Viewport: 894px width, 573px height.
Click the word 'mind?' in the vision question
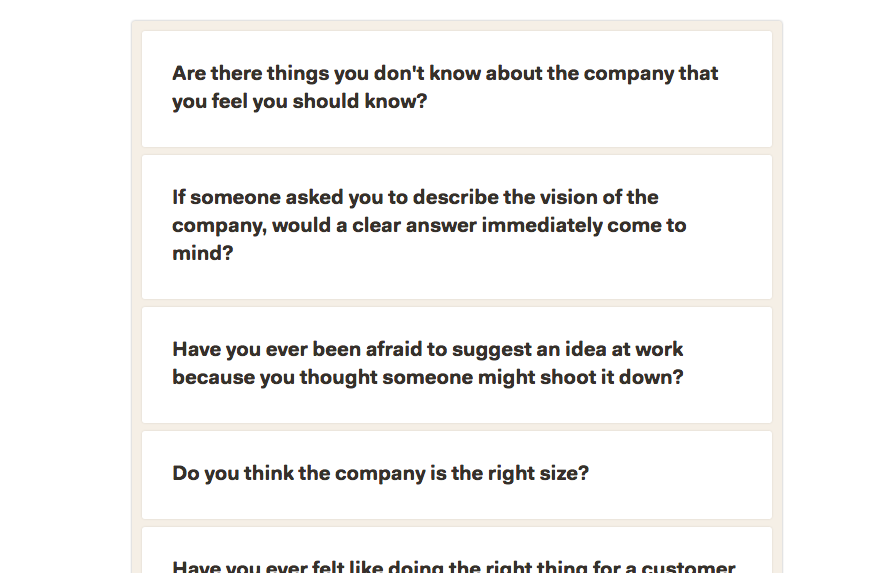202,253
